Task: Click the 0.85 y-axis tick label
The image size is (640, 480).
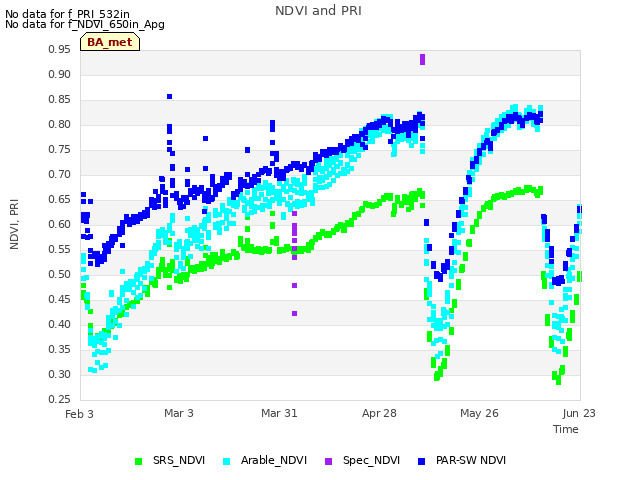Action: [x=59, y=99]
